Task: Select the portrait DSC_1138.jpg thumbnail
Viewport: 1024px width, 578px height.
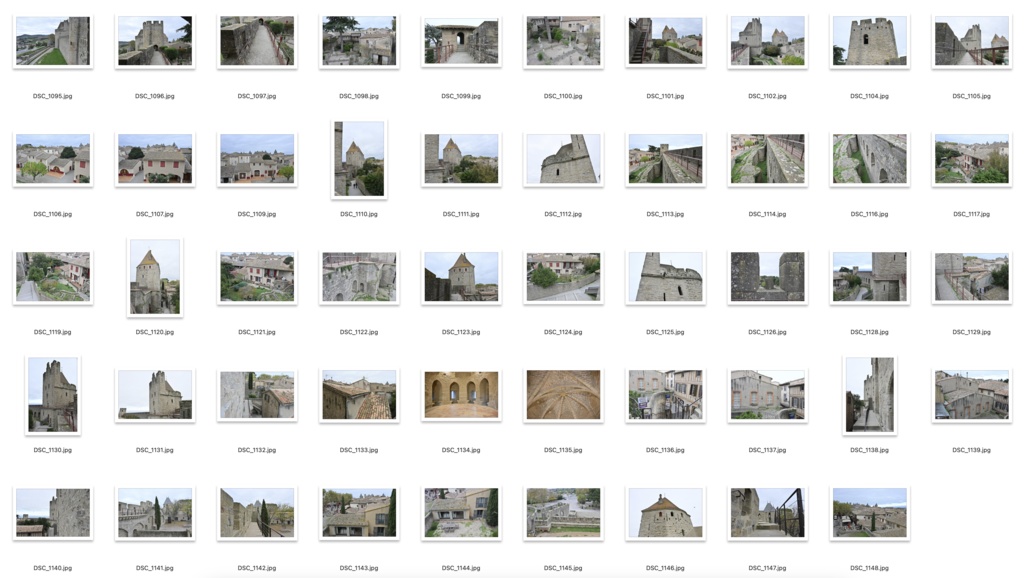Action: 869,395
